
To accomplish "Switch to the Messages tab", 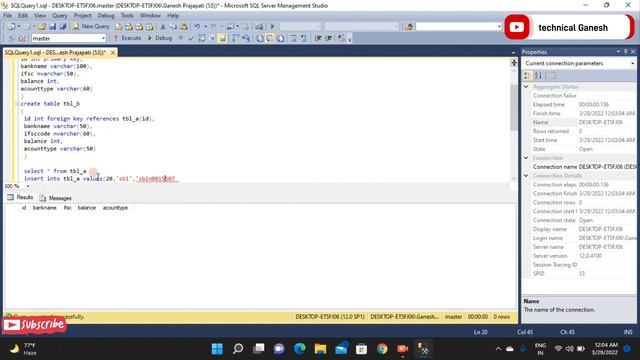I will point(56,198).
